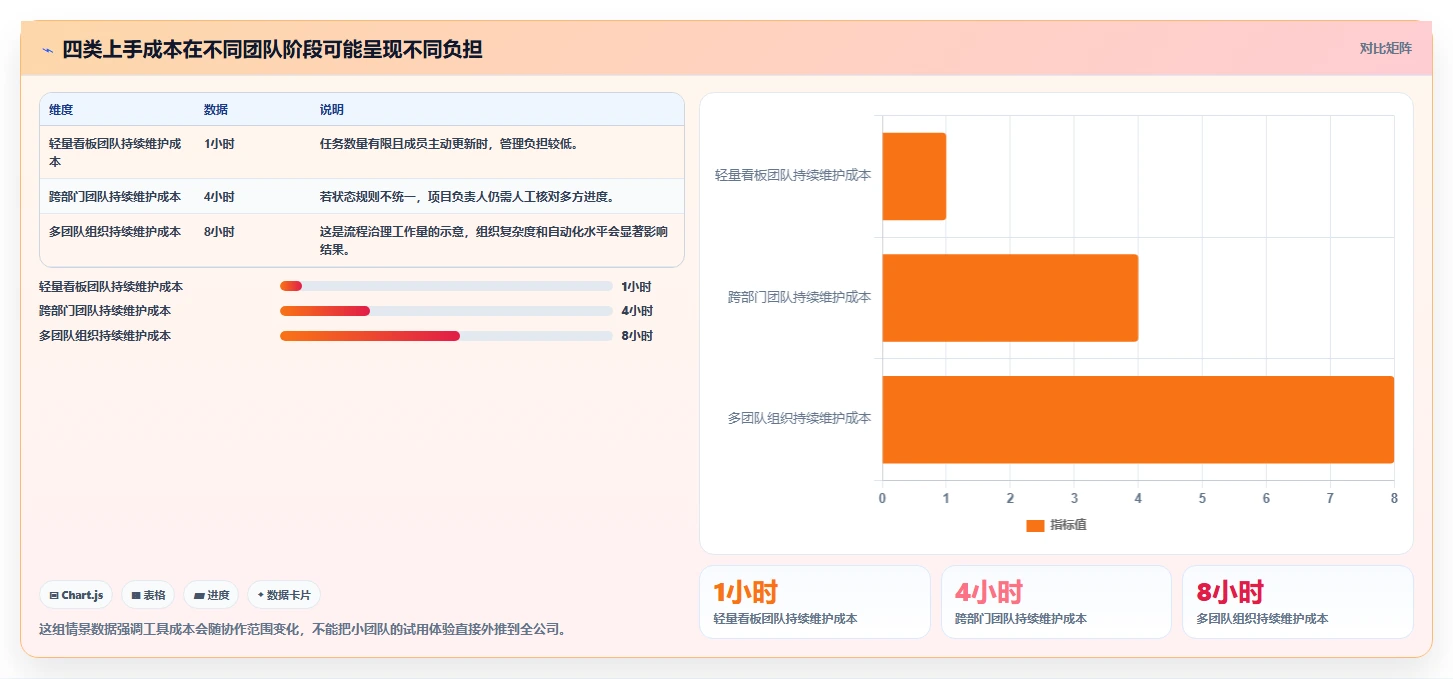Click the 跨部门团队 bar in the chart
The width and height of the screenshot is (1453, 679).
[1010, 297]
